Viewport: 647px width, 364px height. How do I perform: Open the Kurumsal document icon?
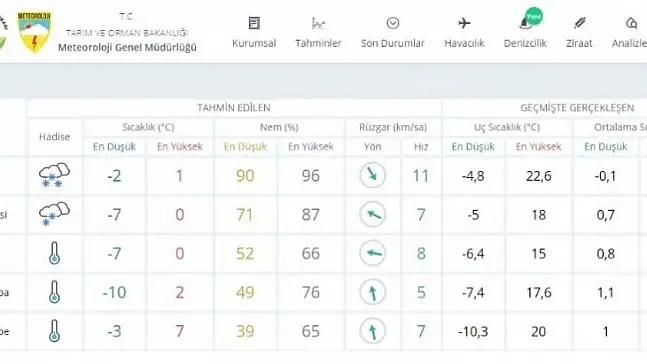[x=254, y=23]
